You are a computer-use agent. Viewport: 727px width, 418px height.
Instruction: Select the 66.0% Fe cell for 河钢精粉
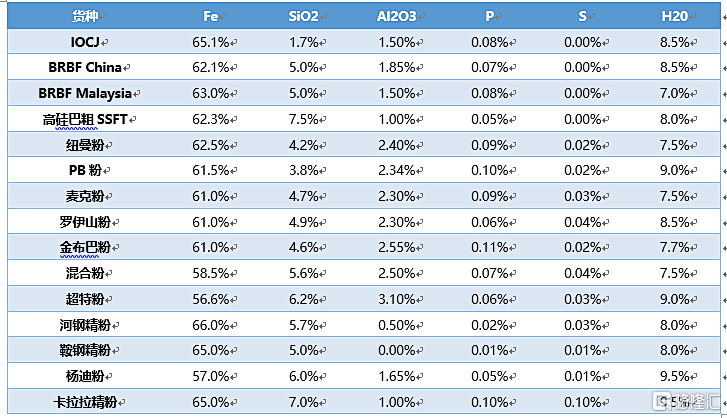coord(210,325)
